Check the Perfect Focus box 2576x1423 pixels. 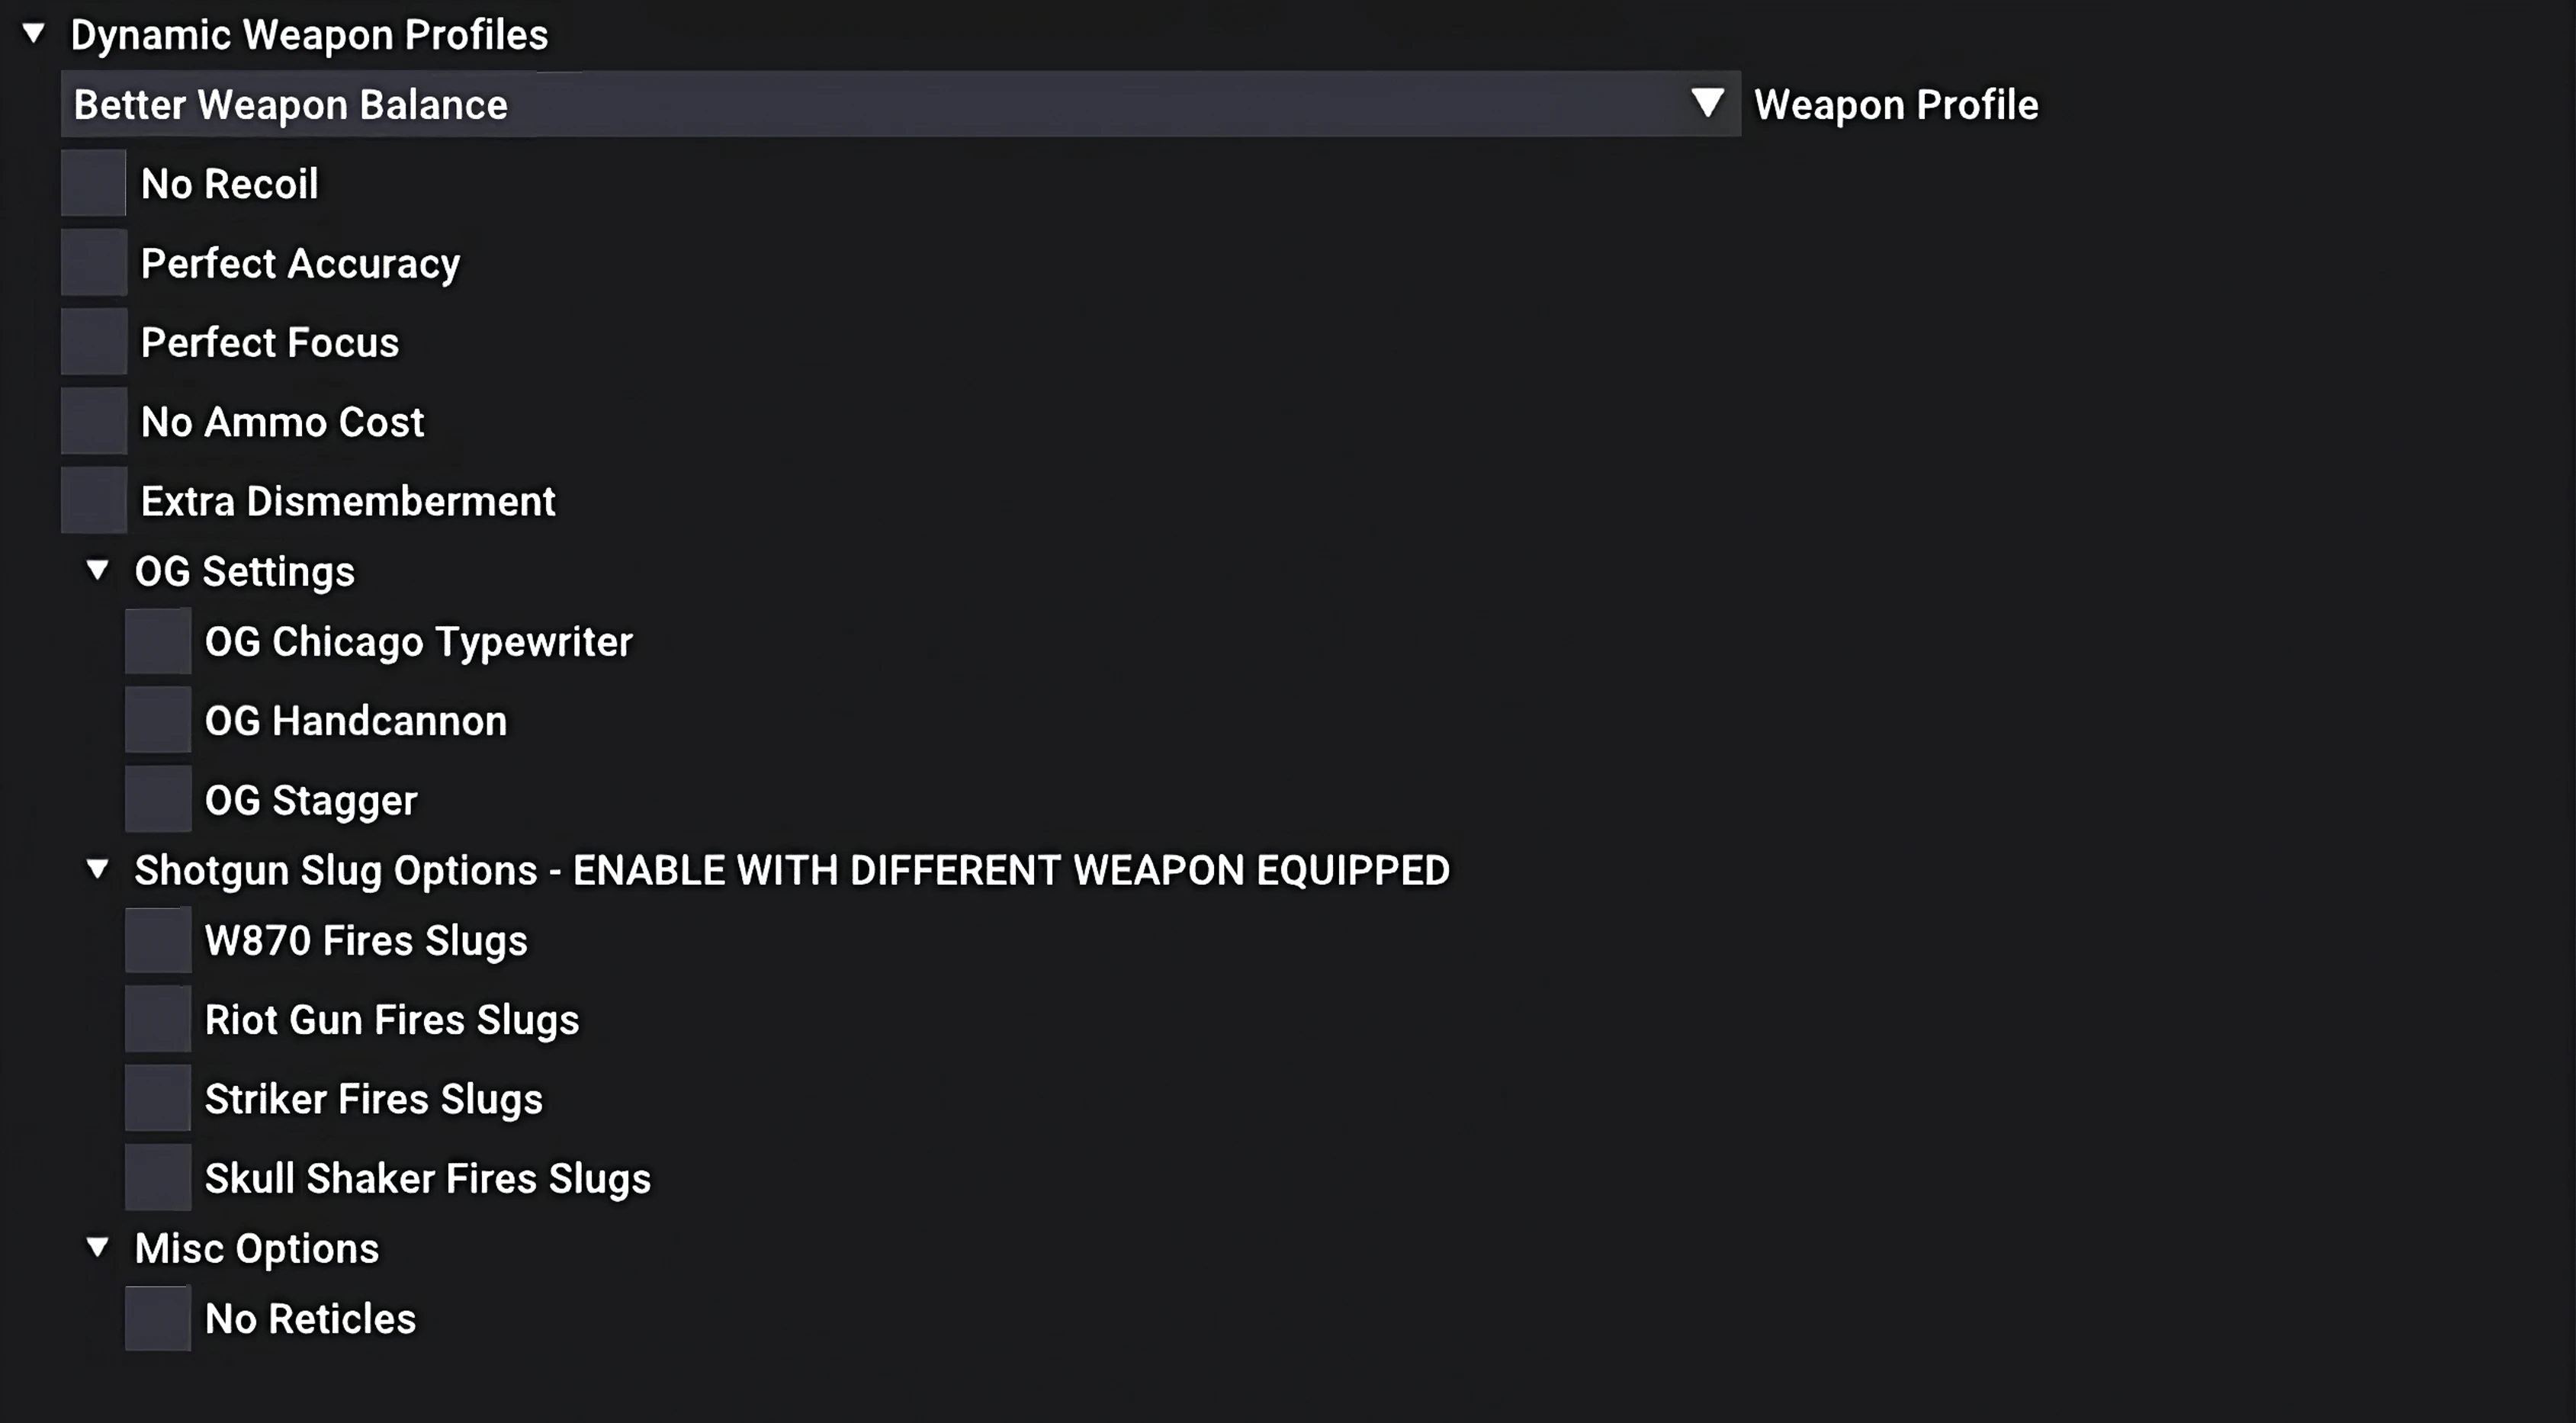pos(93,342)
